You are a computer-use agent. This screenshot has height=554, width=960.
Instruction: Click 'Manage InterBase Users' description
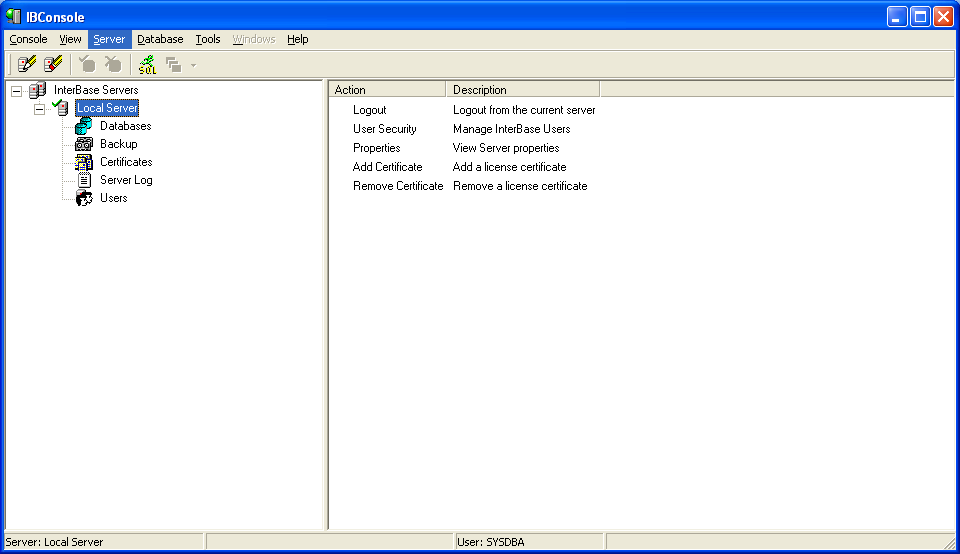(512, 129)
